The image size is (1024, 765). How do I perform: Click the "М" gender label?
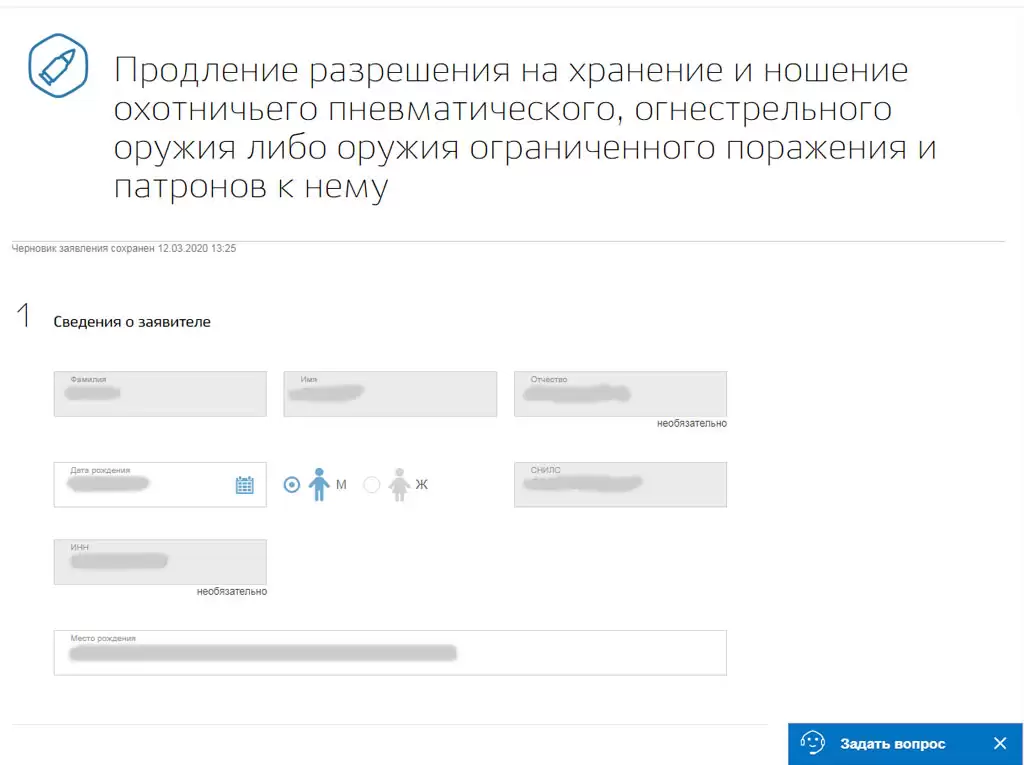pos(341,485)
